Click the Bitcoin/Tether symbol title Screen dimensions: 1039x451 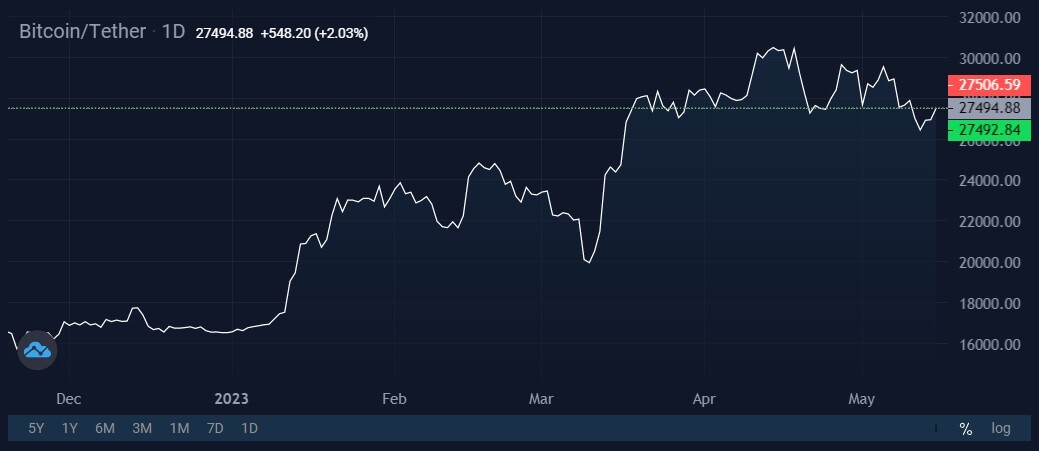(x=82, y=32)
